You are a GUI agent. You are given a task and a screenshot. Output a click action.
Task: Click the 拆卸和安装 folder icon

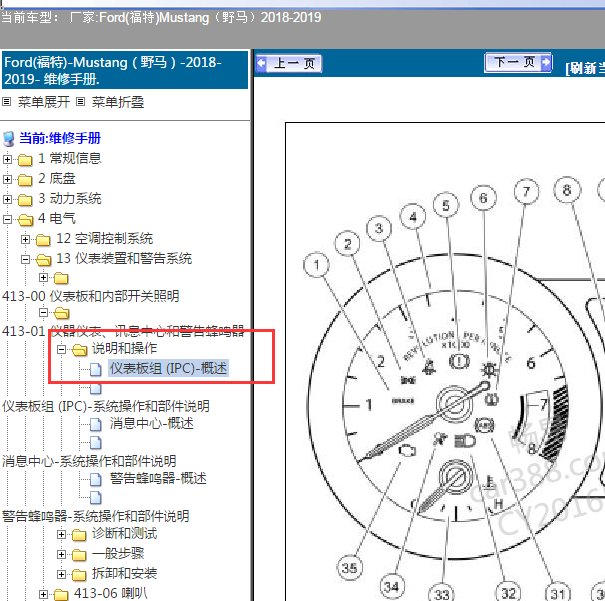pos(79,575)
